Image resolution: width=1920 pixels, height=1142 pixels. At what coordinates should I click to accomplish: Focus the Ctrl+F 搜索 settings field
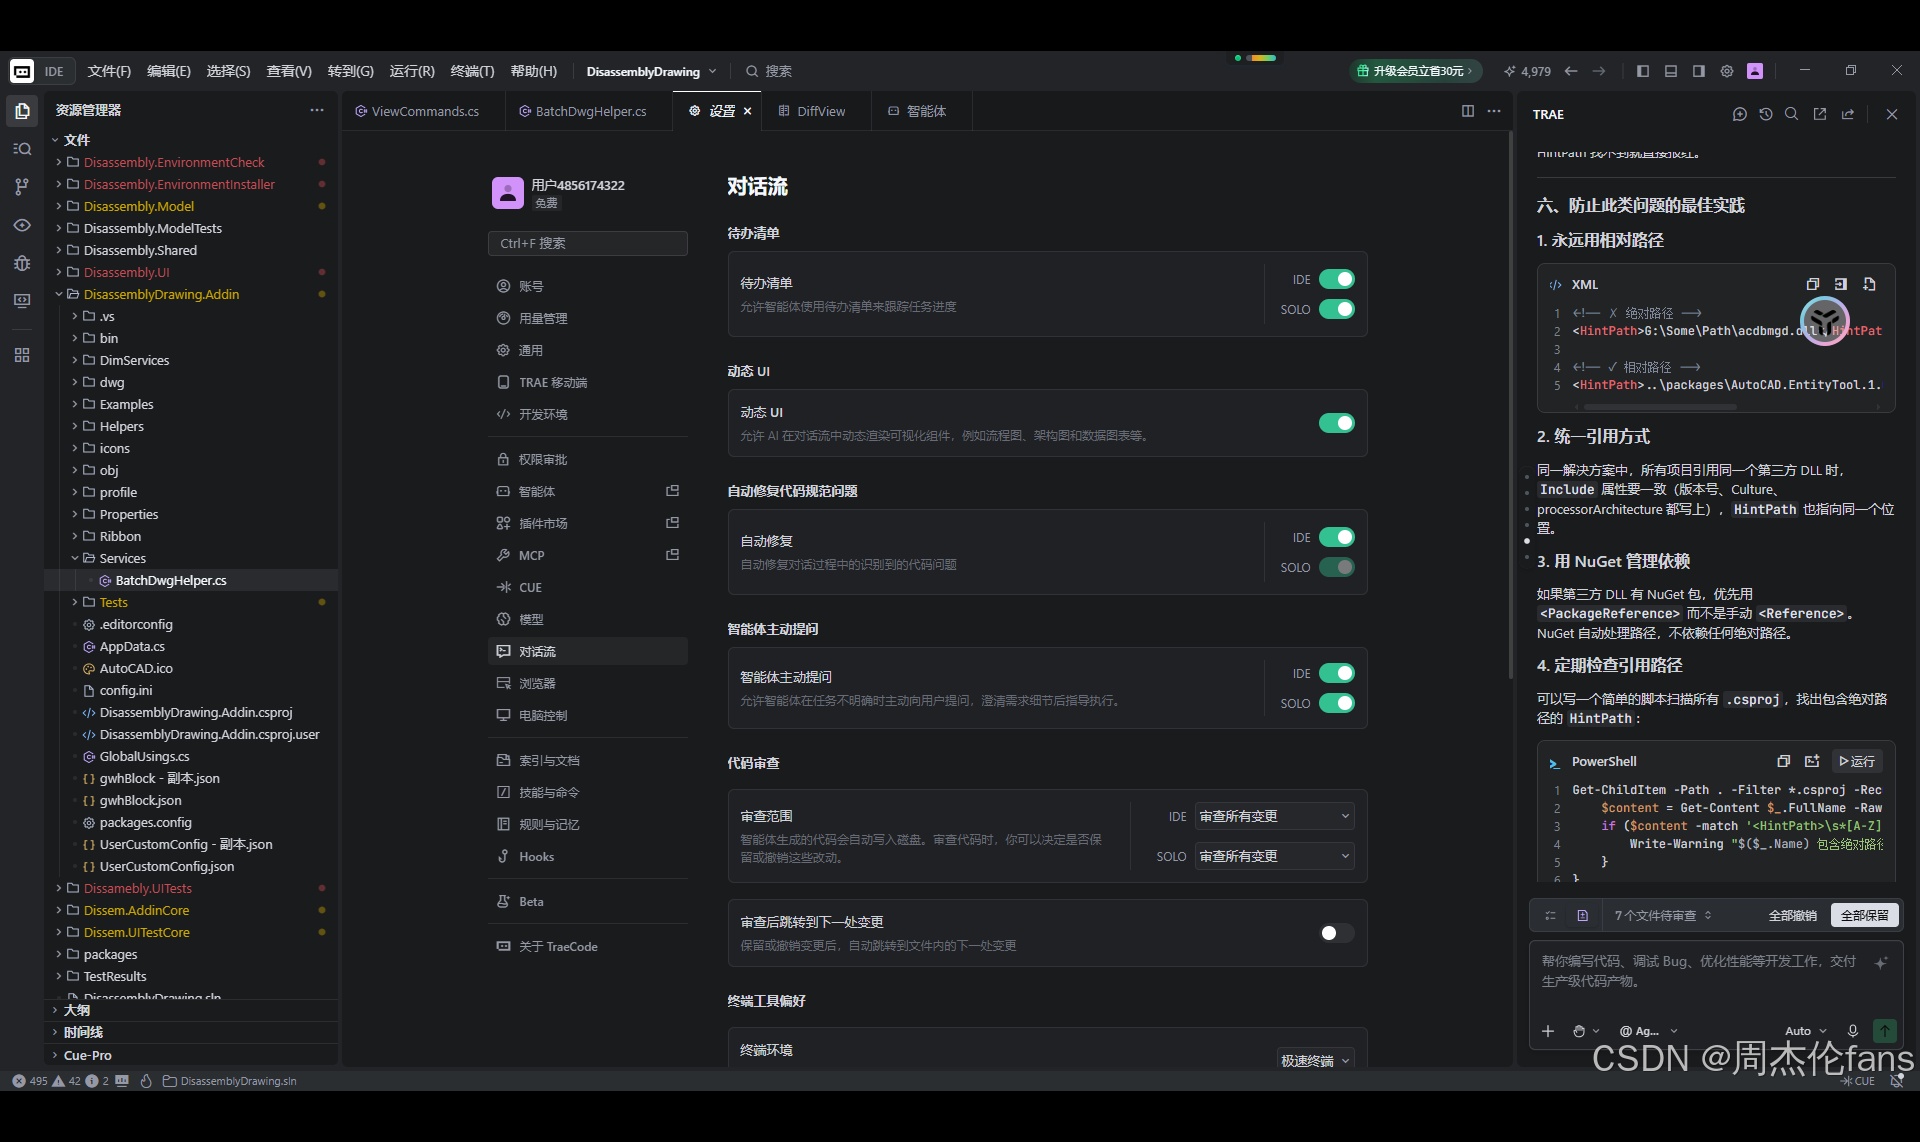[588, 243]
